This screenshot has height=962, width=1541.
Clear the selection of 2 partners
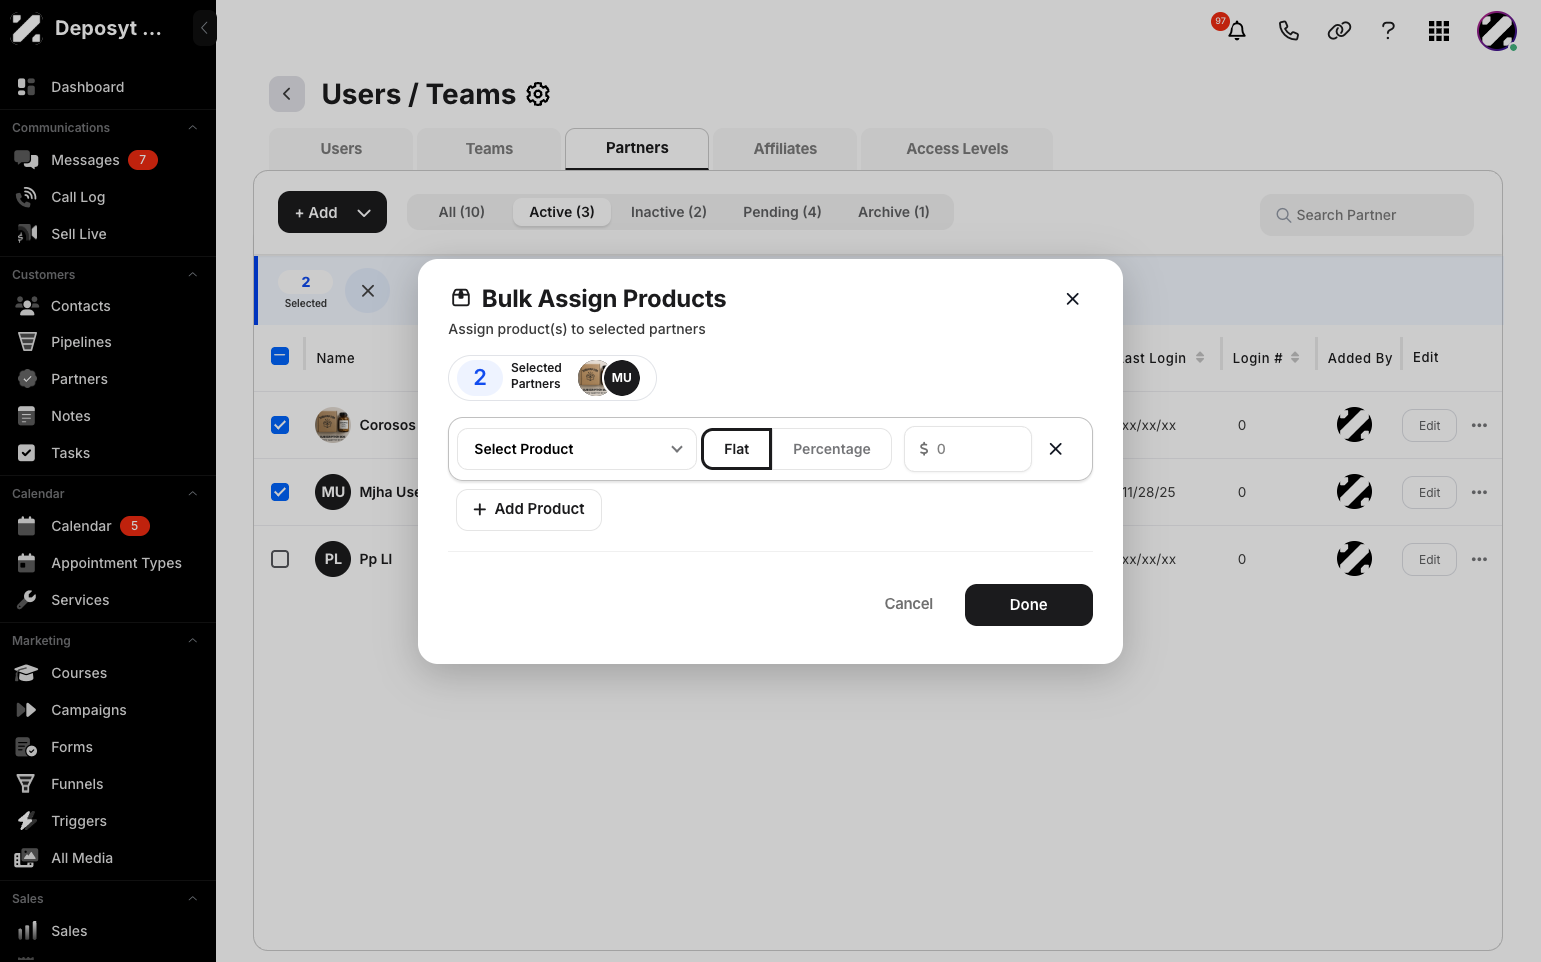tap(368, 291)
